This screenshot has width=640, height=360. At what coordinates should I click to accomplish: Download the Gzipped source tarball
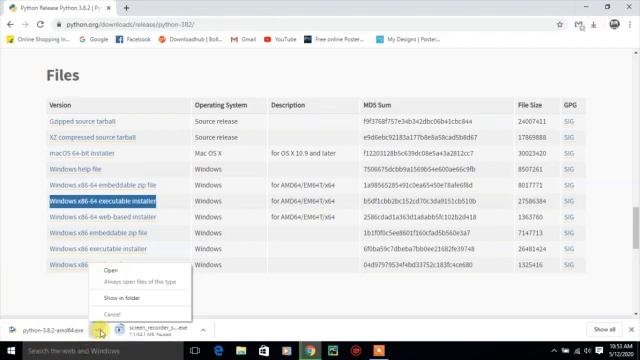pyautogui.click(x=82, y=121)
